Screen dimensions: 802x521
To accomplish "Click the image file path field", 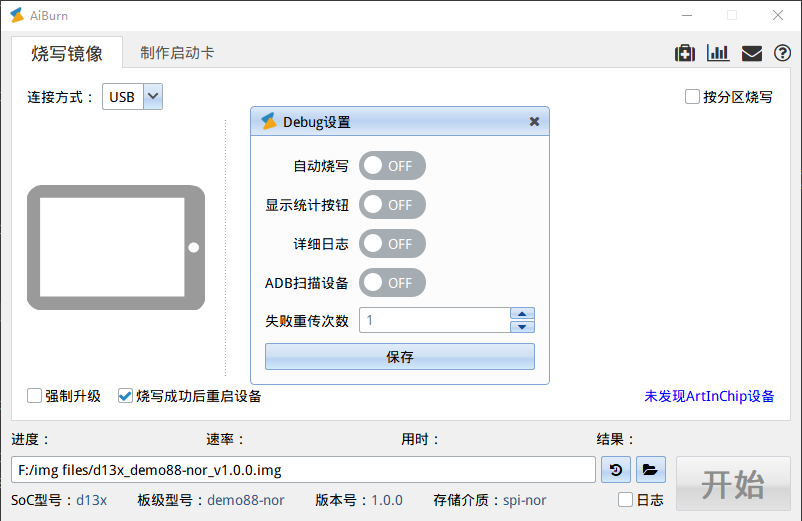I will (303, 469).
